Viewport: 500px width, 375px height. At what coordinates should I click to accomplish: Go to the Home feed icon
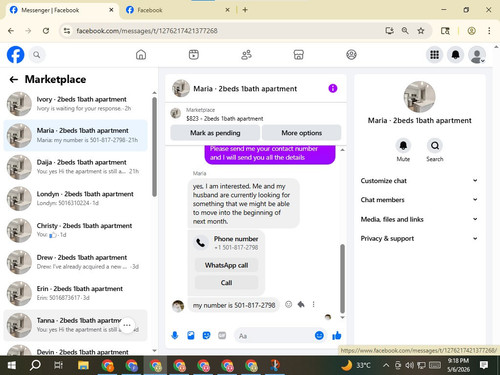[x=141, y=55]
